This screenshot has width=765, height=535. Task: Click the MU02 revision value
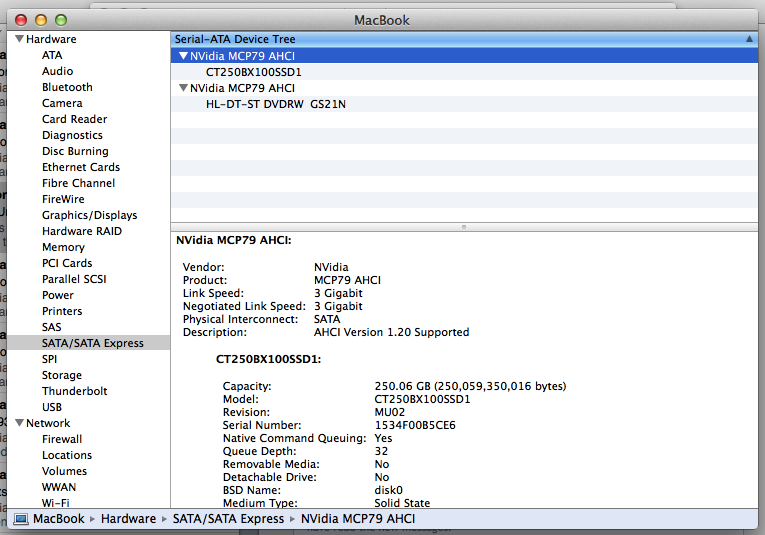pos(389,412)
